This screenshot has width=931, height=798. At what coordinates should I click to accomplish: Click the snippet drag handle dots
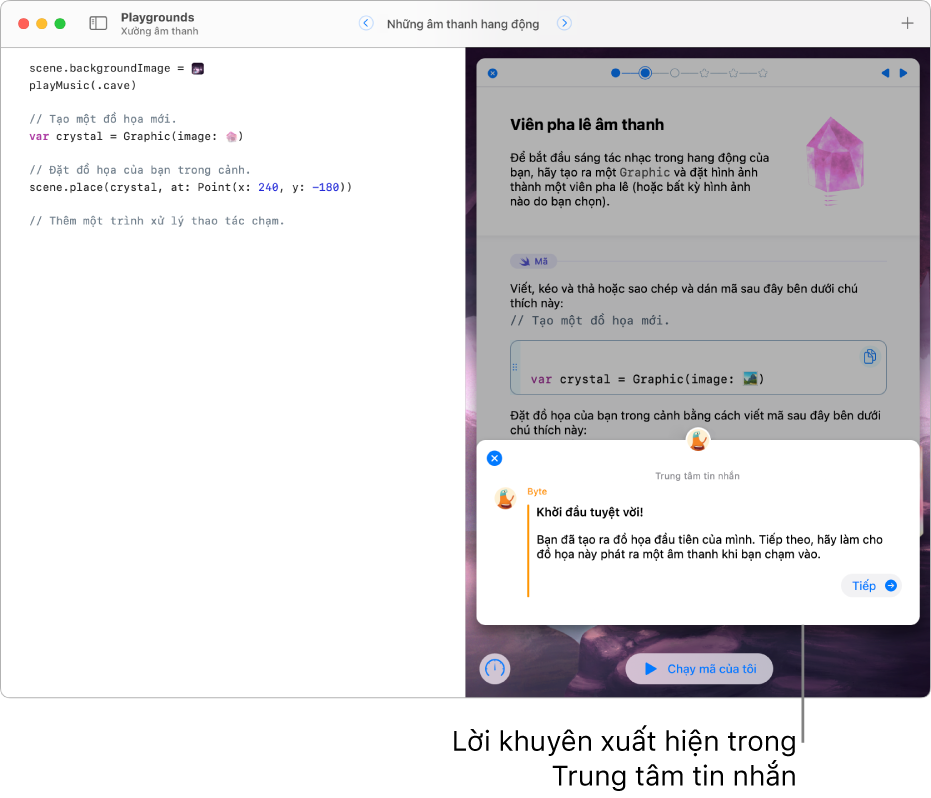coord(515,367)
